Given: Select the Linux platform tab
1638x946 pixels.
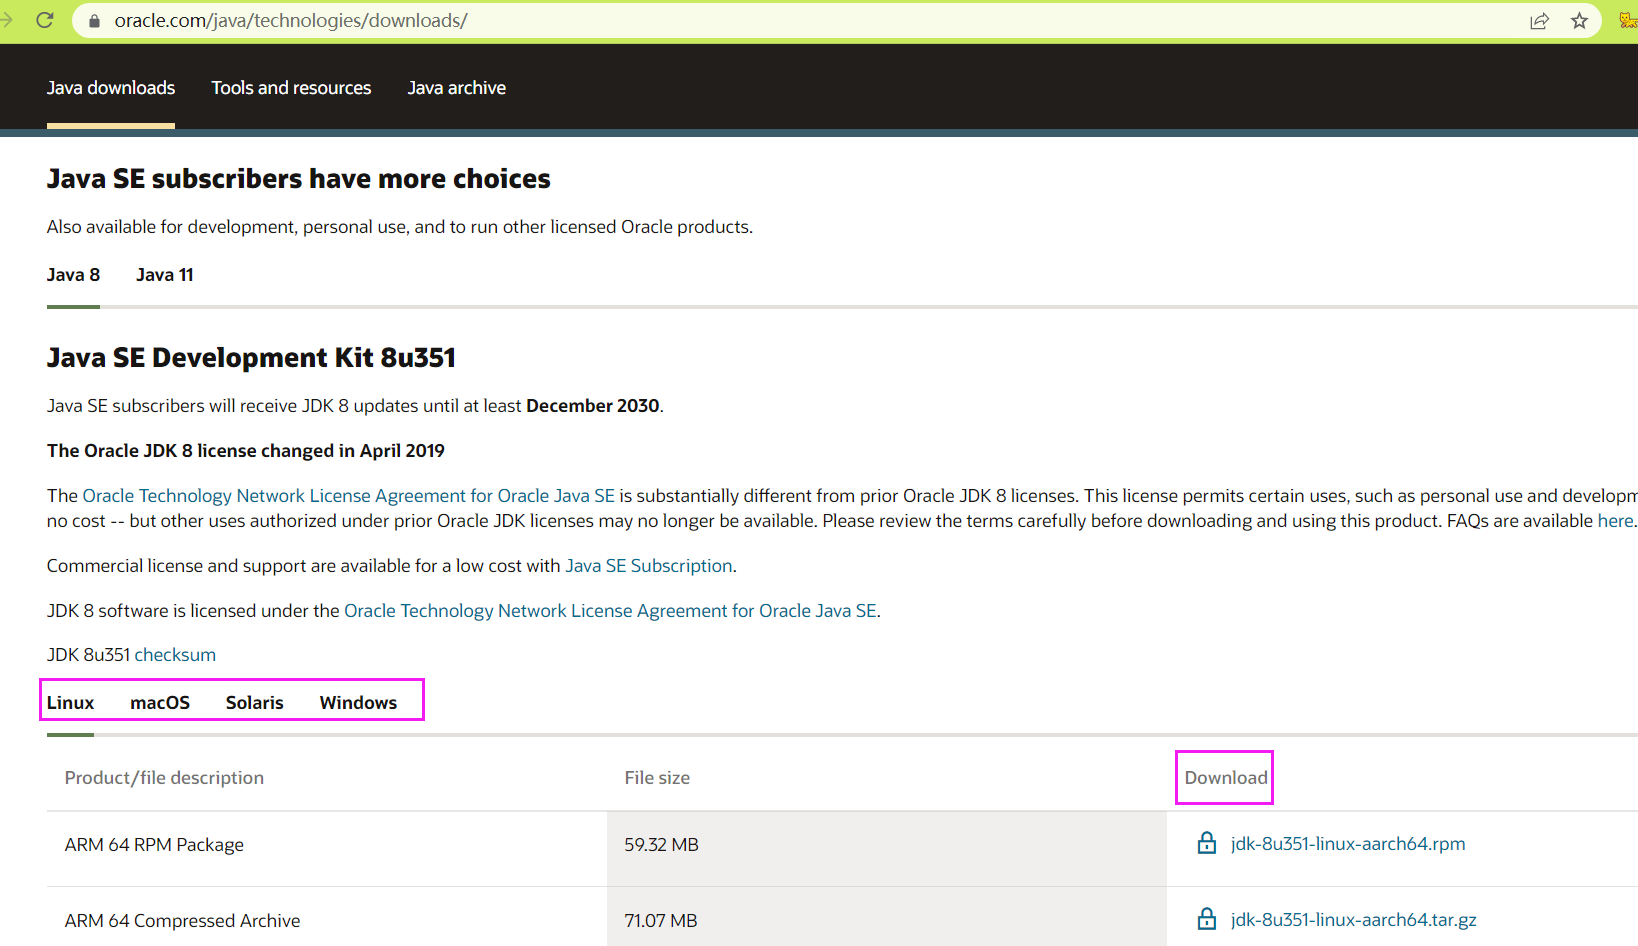Looking at the screenshot, I should click(x=70, y=703).
